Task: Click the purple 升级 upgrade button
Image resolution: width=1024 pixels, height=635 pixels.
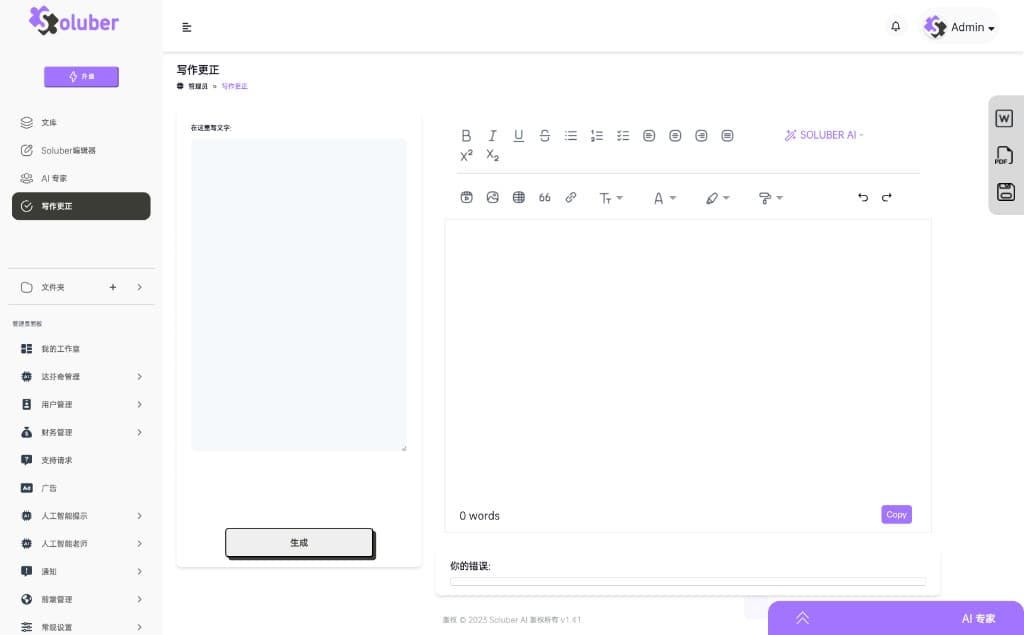Action: click(x=81, y=76)
